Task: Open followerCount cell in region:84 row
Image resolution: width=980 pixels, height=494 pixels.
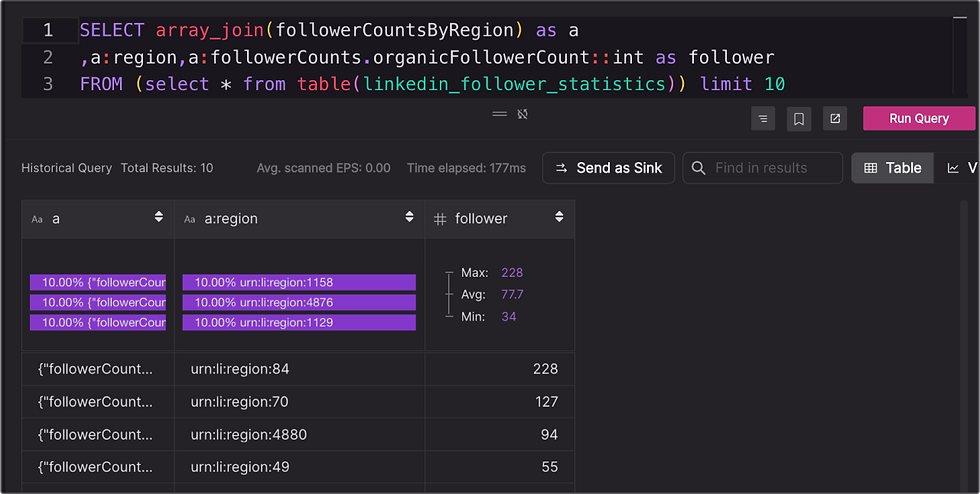Action: 98,369
